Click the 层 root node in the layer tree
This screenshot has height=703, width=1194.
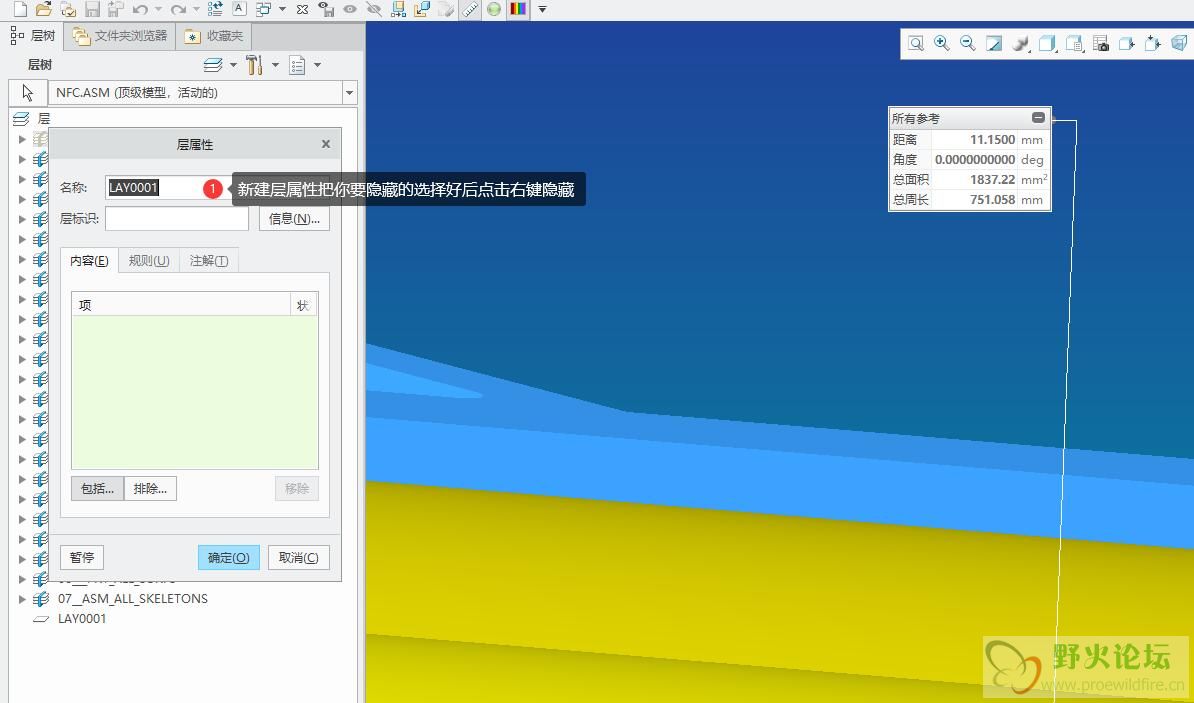pos(43,119)
